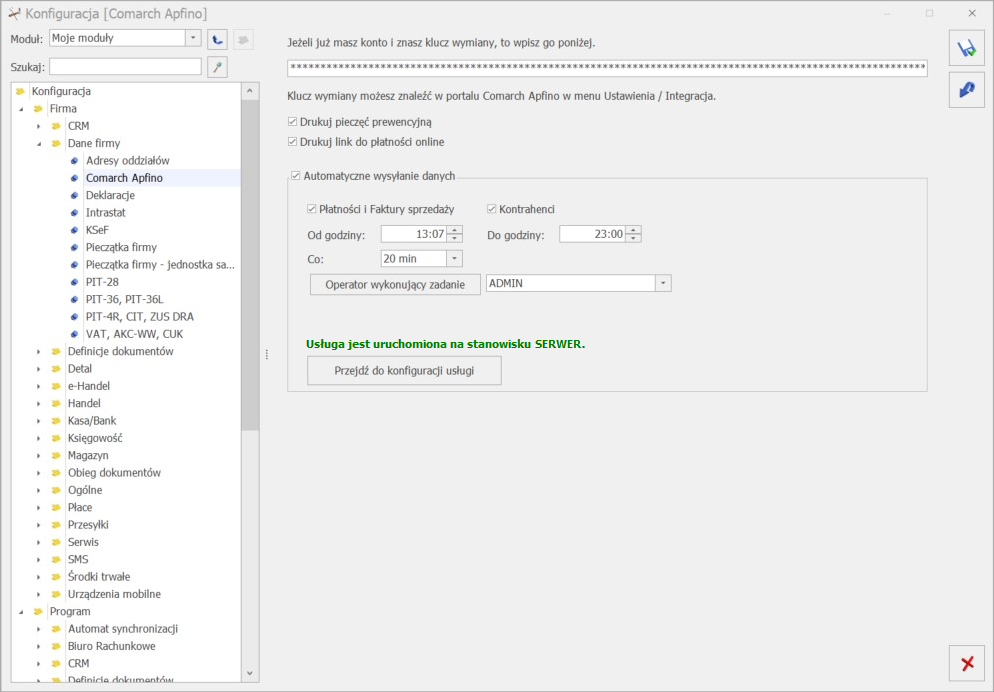Increase the Do godziny time with up arrow
Screen dimensions: 994x692
tap(633, 230)
